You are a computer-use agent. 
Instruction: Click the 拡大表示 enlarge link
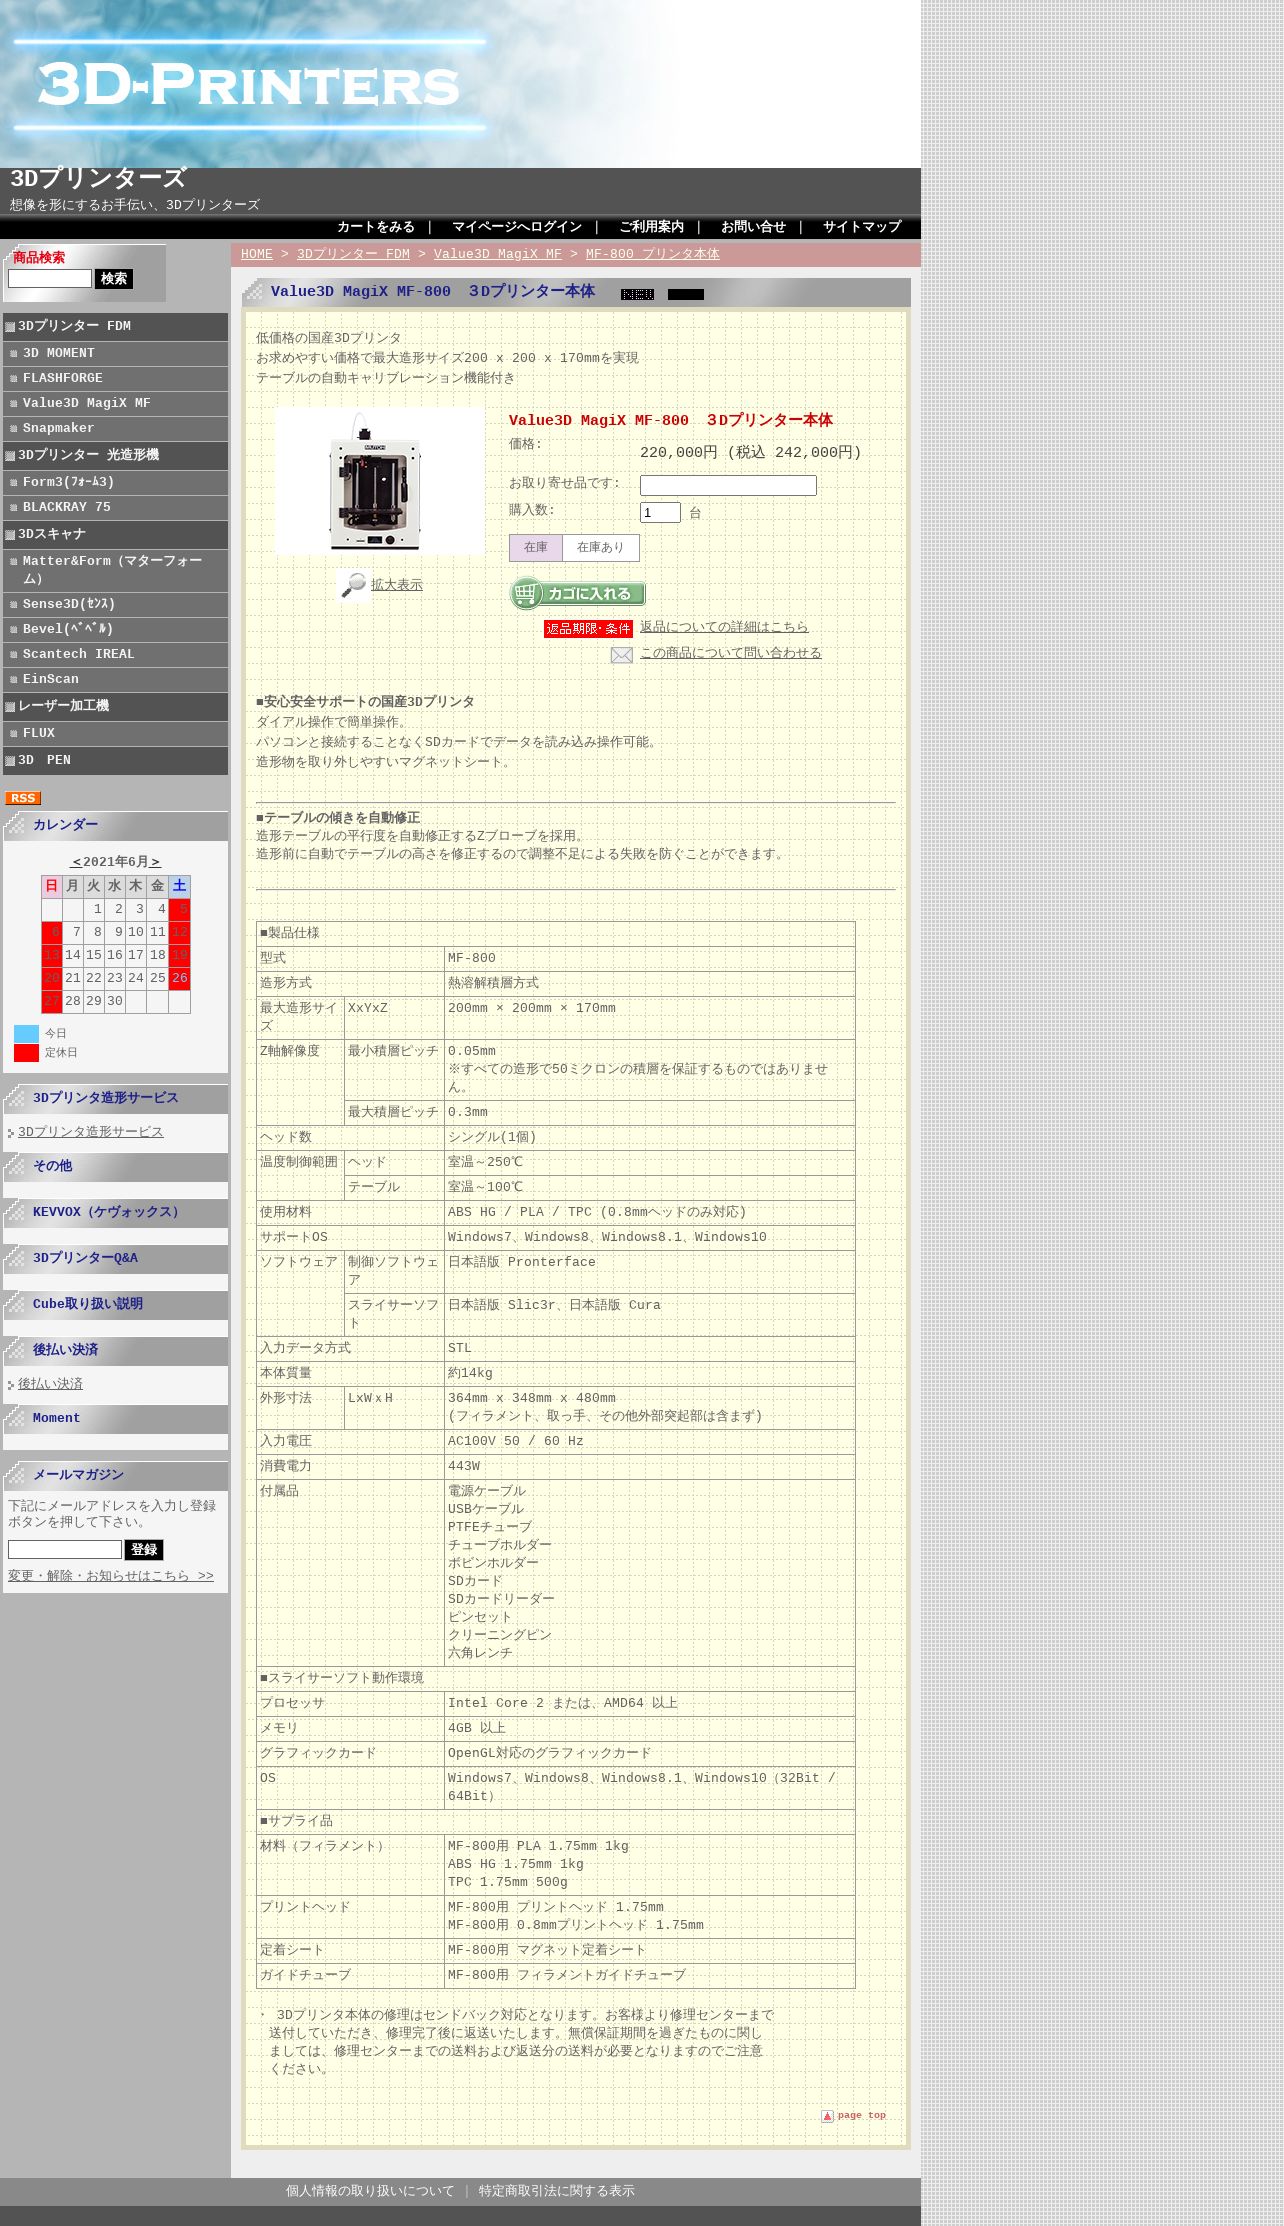pyautogui.click(x=397, y=585)
